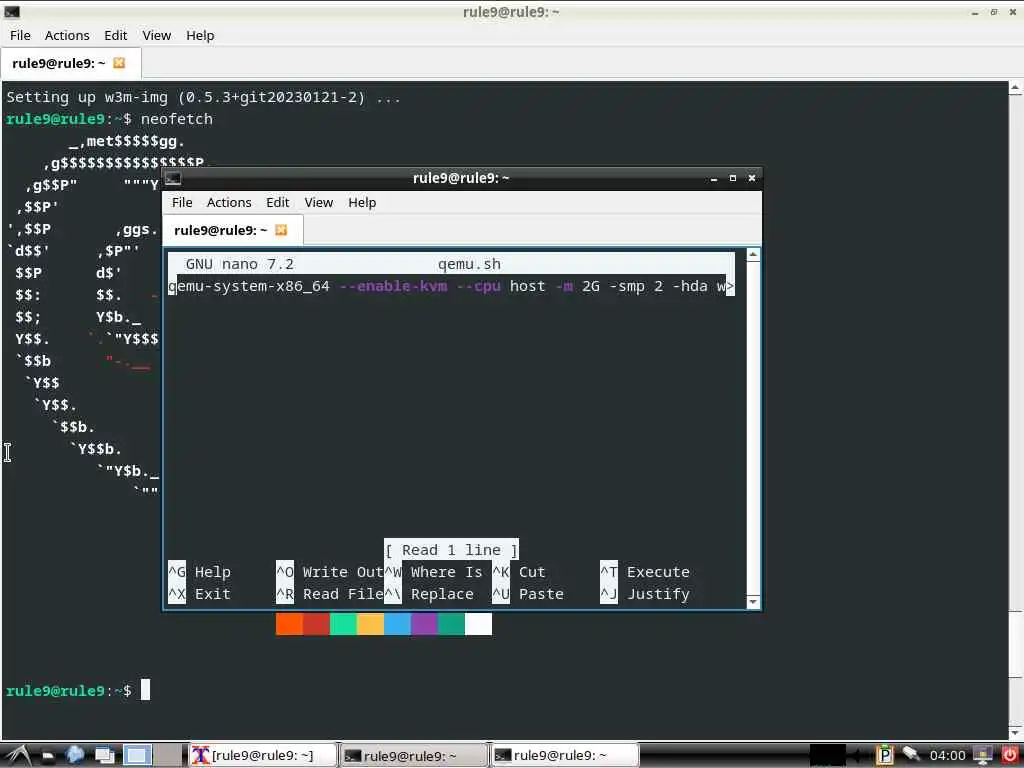
Task: Click '--enable-kvm' option in nano line
Action: pos(394,286)
